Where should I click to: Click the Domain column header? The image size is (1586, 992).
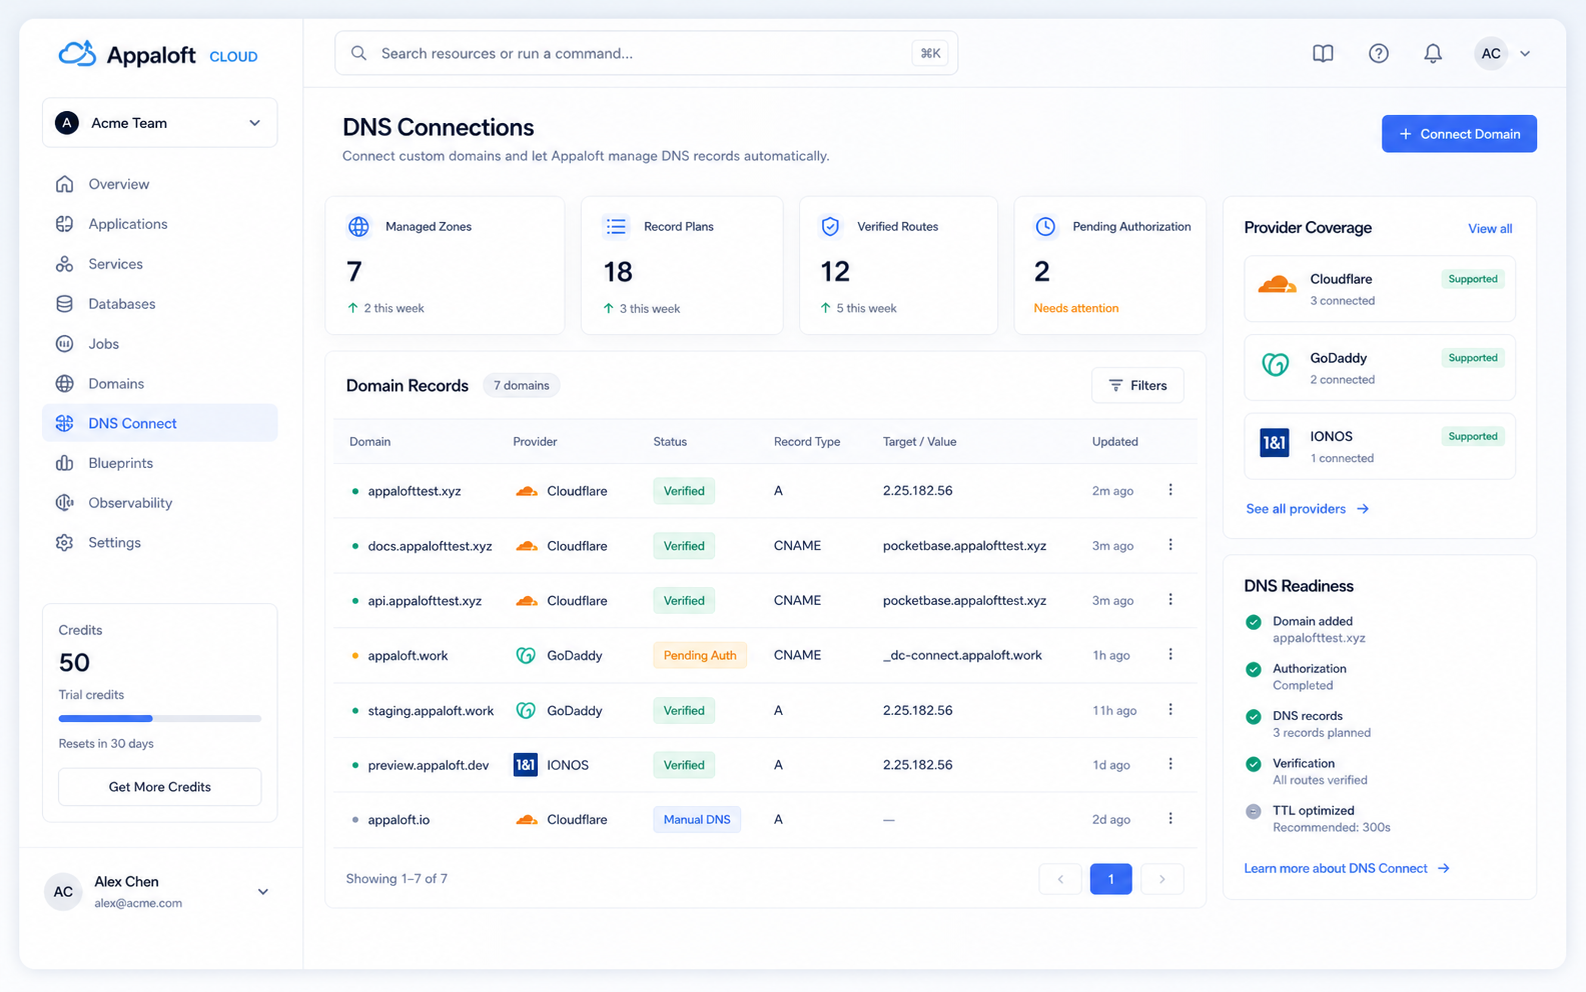[x=370, y=441]
